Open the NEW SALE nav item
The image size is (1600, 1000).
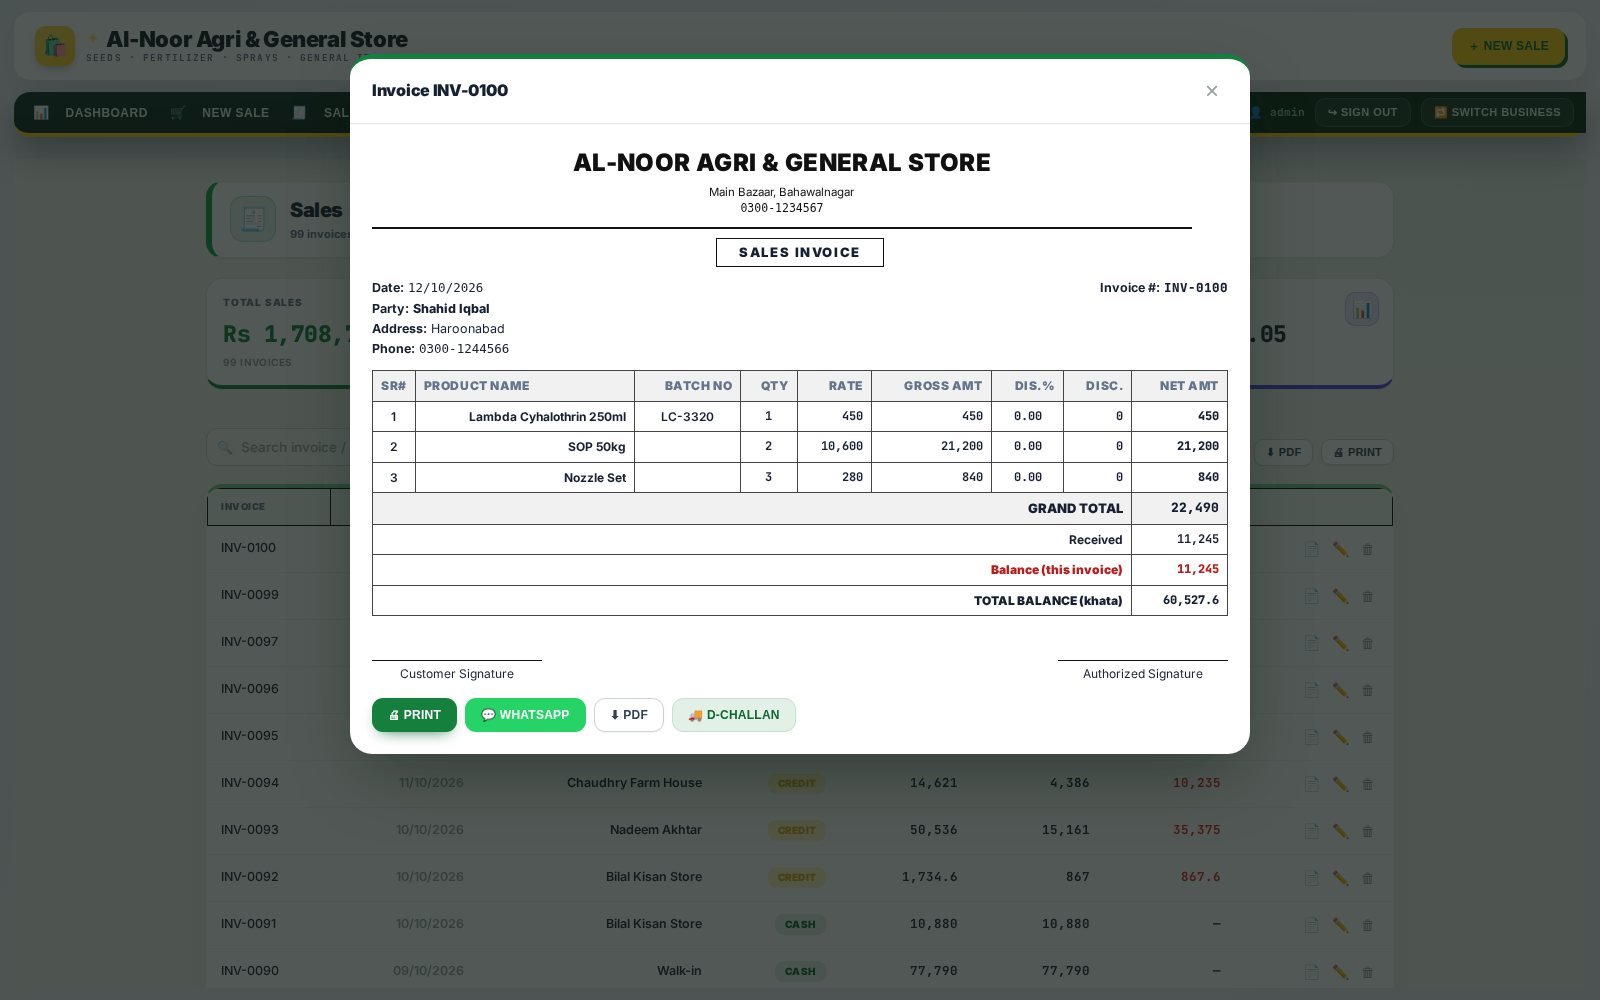coord(220,113)
